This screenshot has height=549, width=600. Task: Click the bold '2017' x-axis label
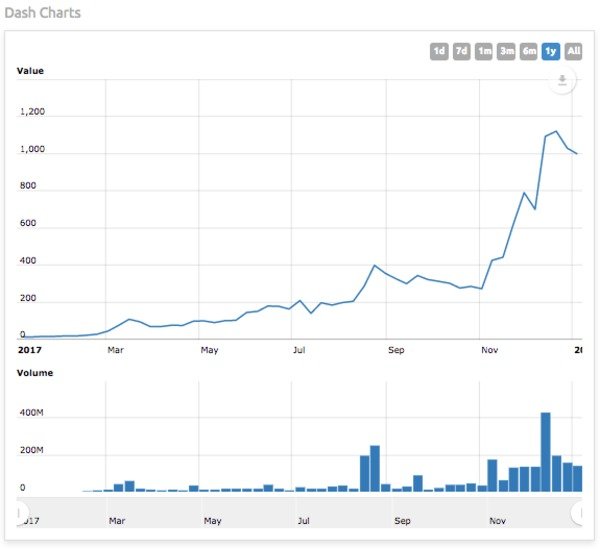[30, 350]
